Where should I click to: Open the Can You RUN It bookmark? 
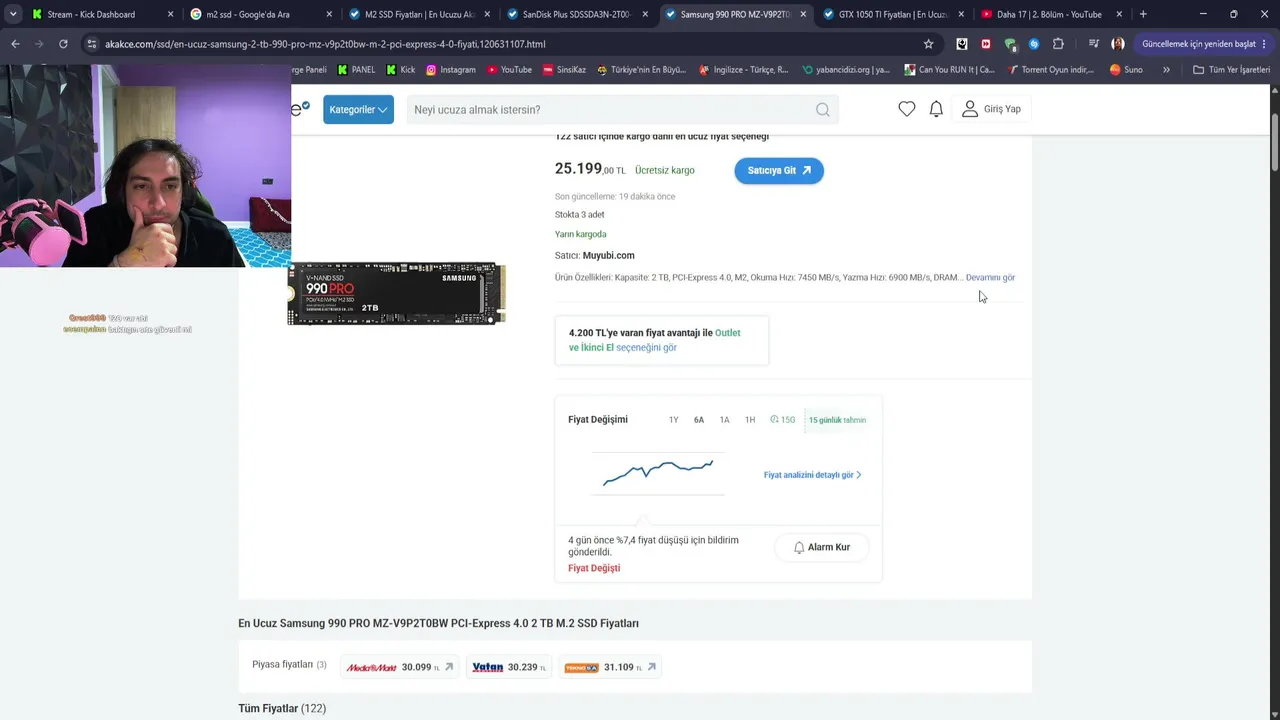[949, 70]
